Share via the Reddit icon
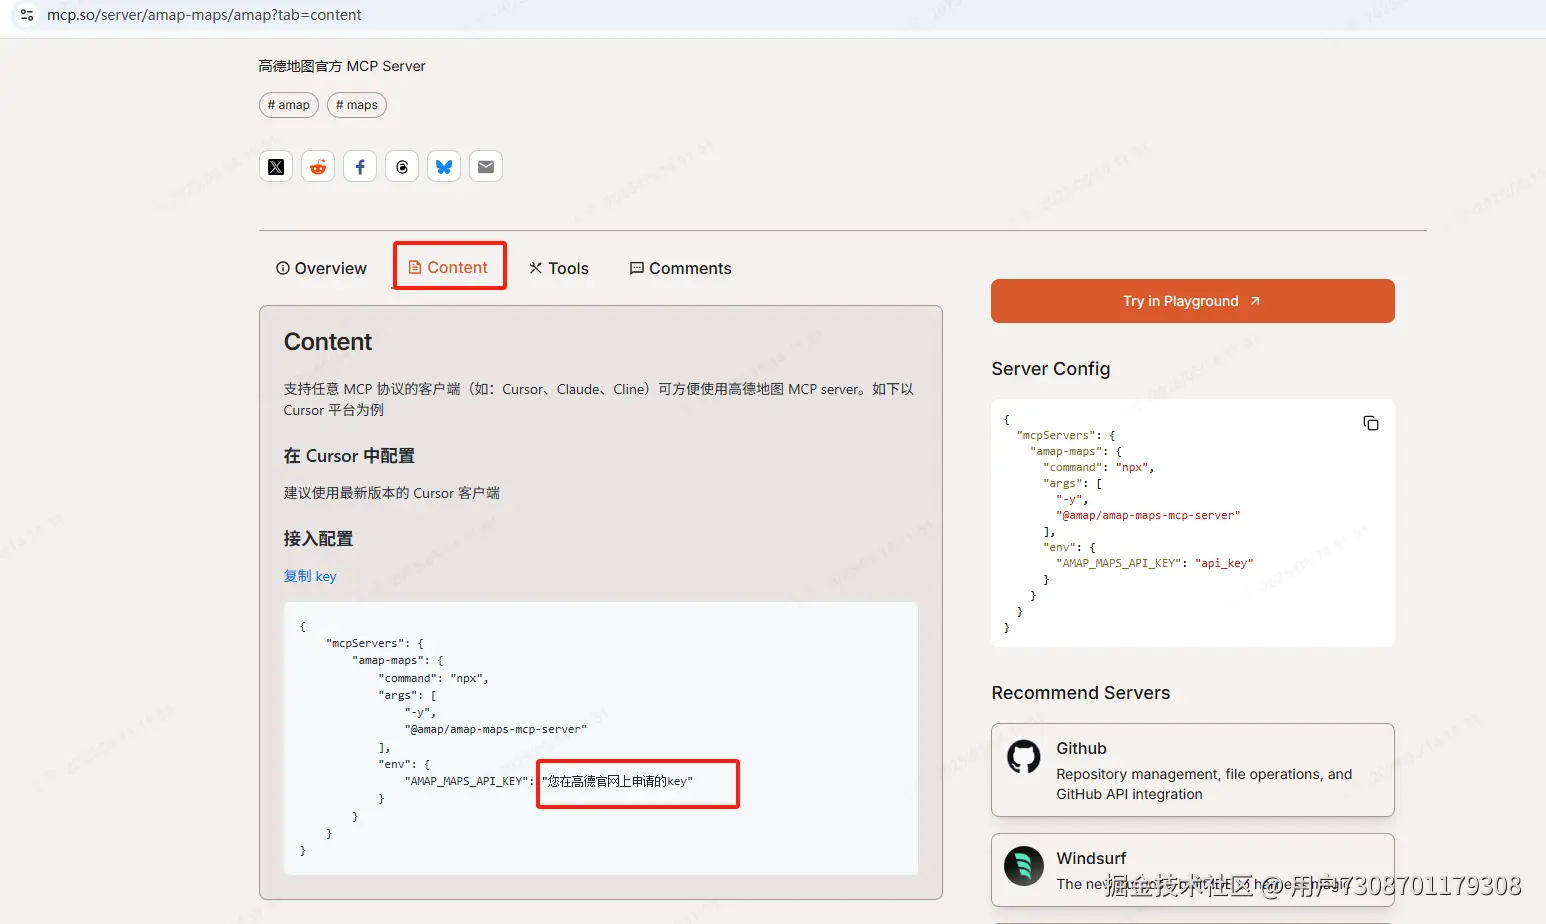This screenshot has height=924, width=1546. coord(318,167)
